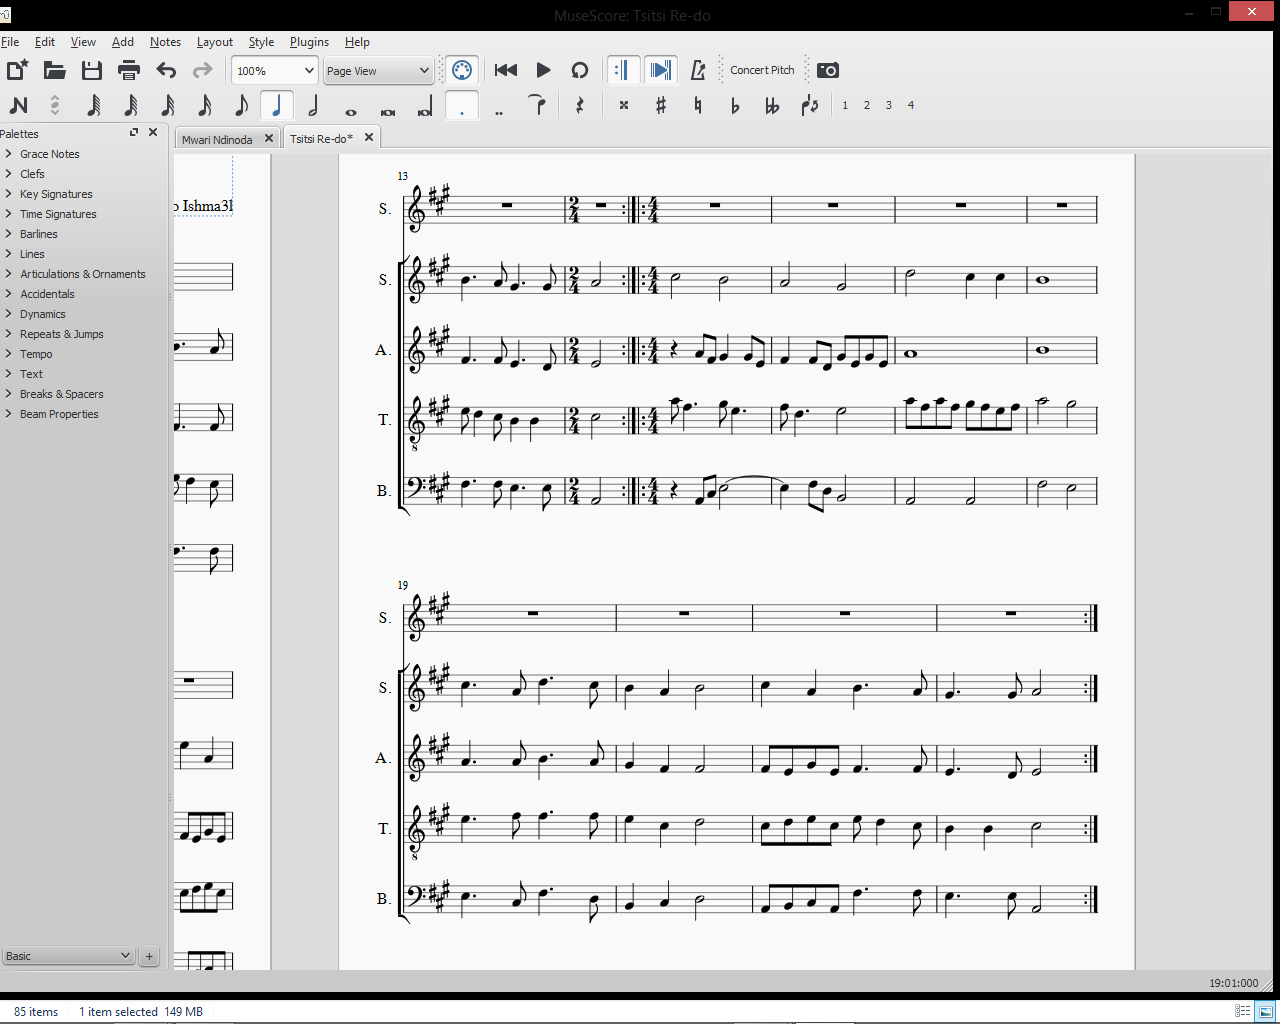Open the Basic workspace dropdown
Screen dimensions: 1280x1024
click(x=67, y=956)
